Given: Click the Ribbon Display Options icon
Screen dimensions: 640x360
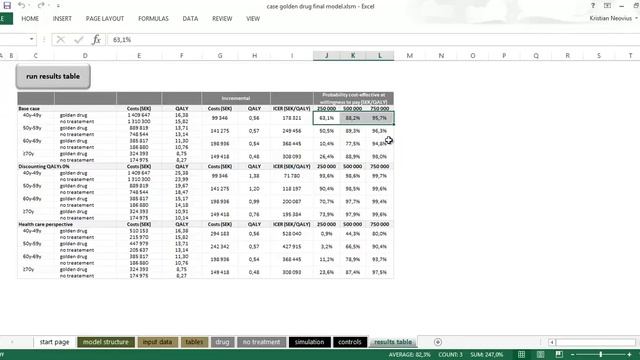Looking at the screenshot, I should pos(607,6).
